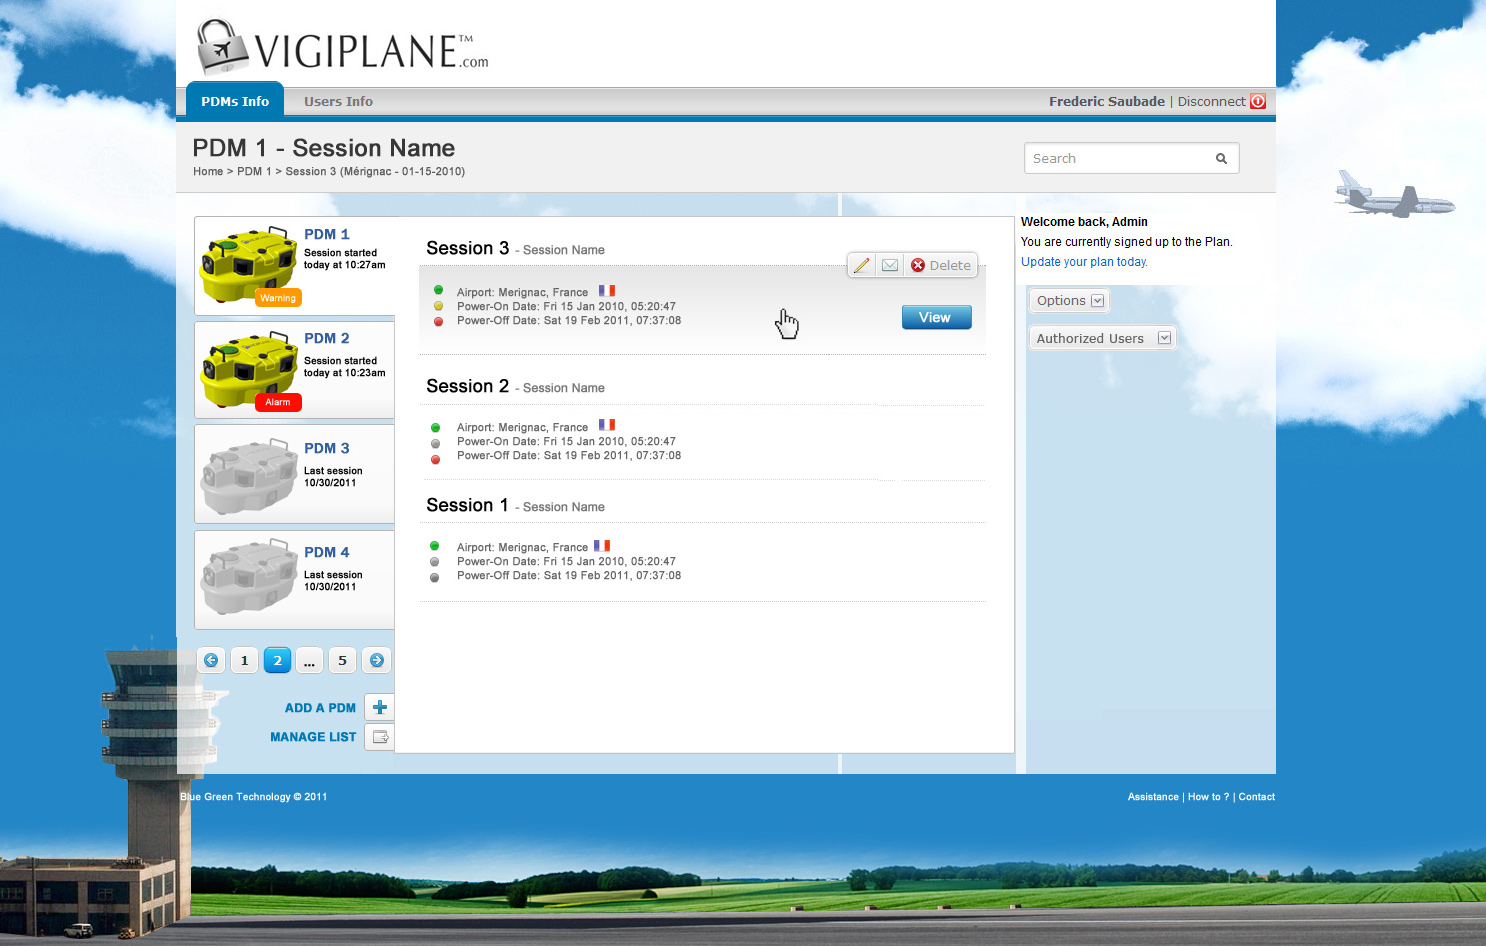
Task: Select the PDM 3 greyed device thumbnail
Action: point(248,478)
